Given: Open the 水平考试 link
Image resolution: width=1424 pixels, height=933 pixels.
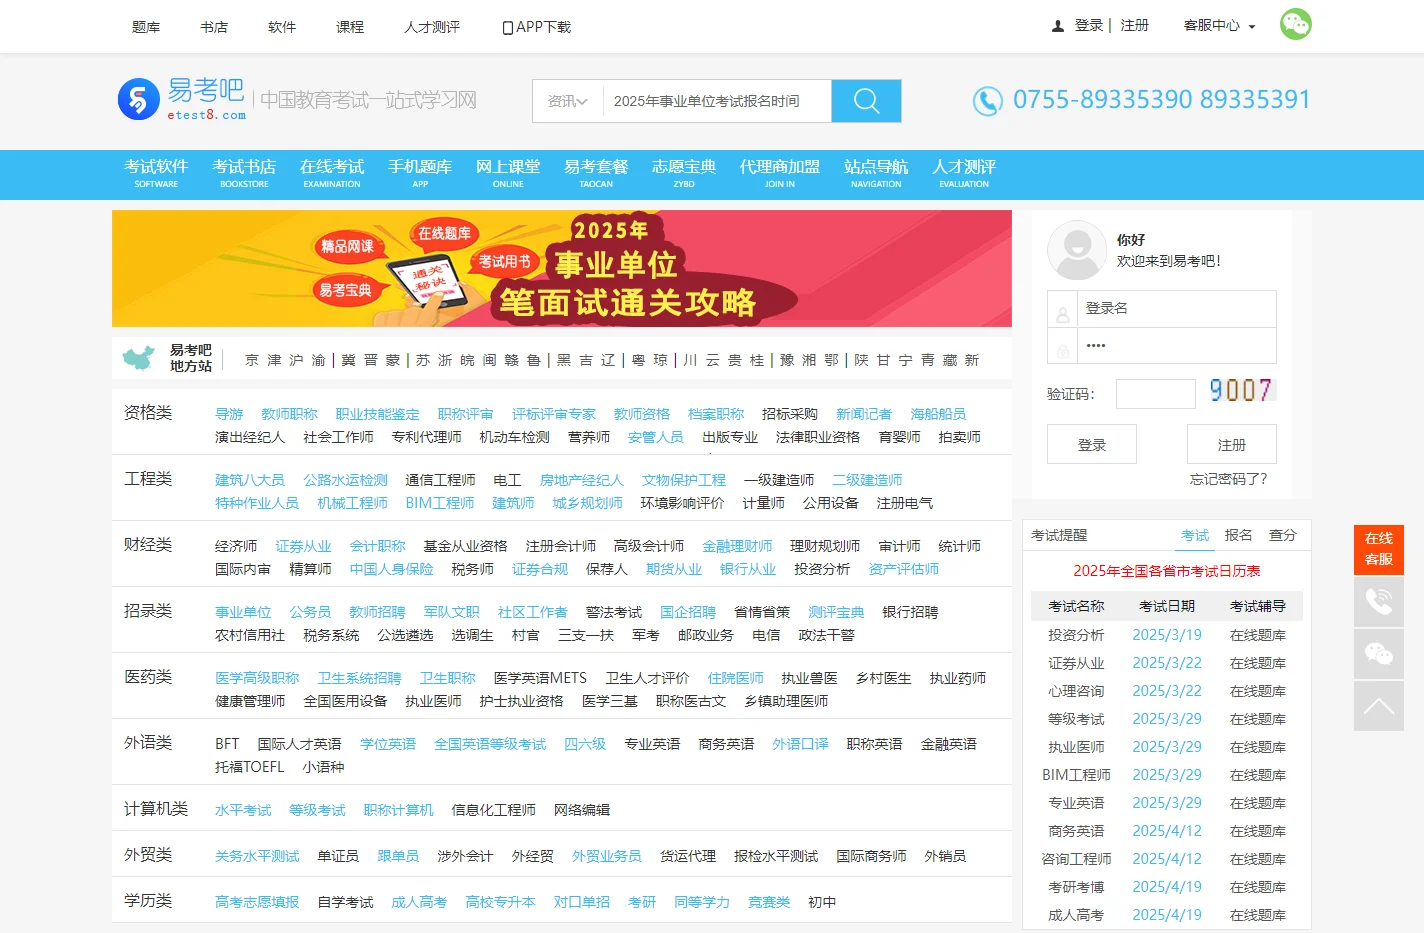Looking at the screenshot, I should pos(243,810).
